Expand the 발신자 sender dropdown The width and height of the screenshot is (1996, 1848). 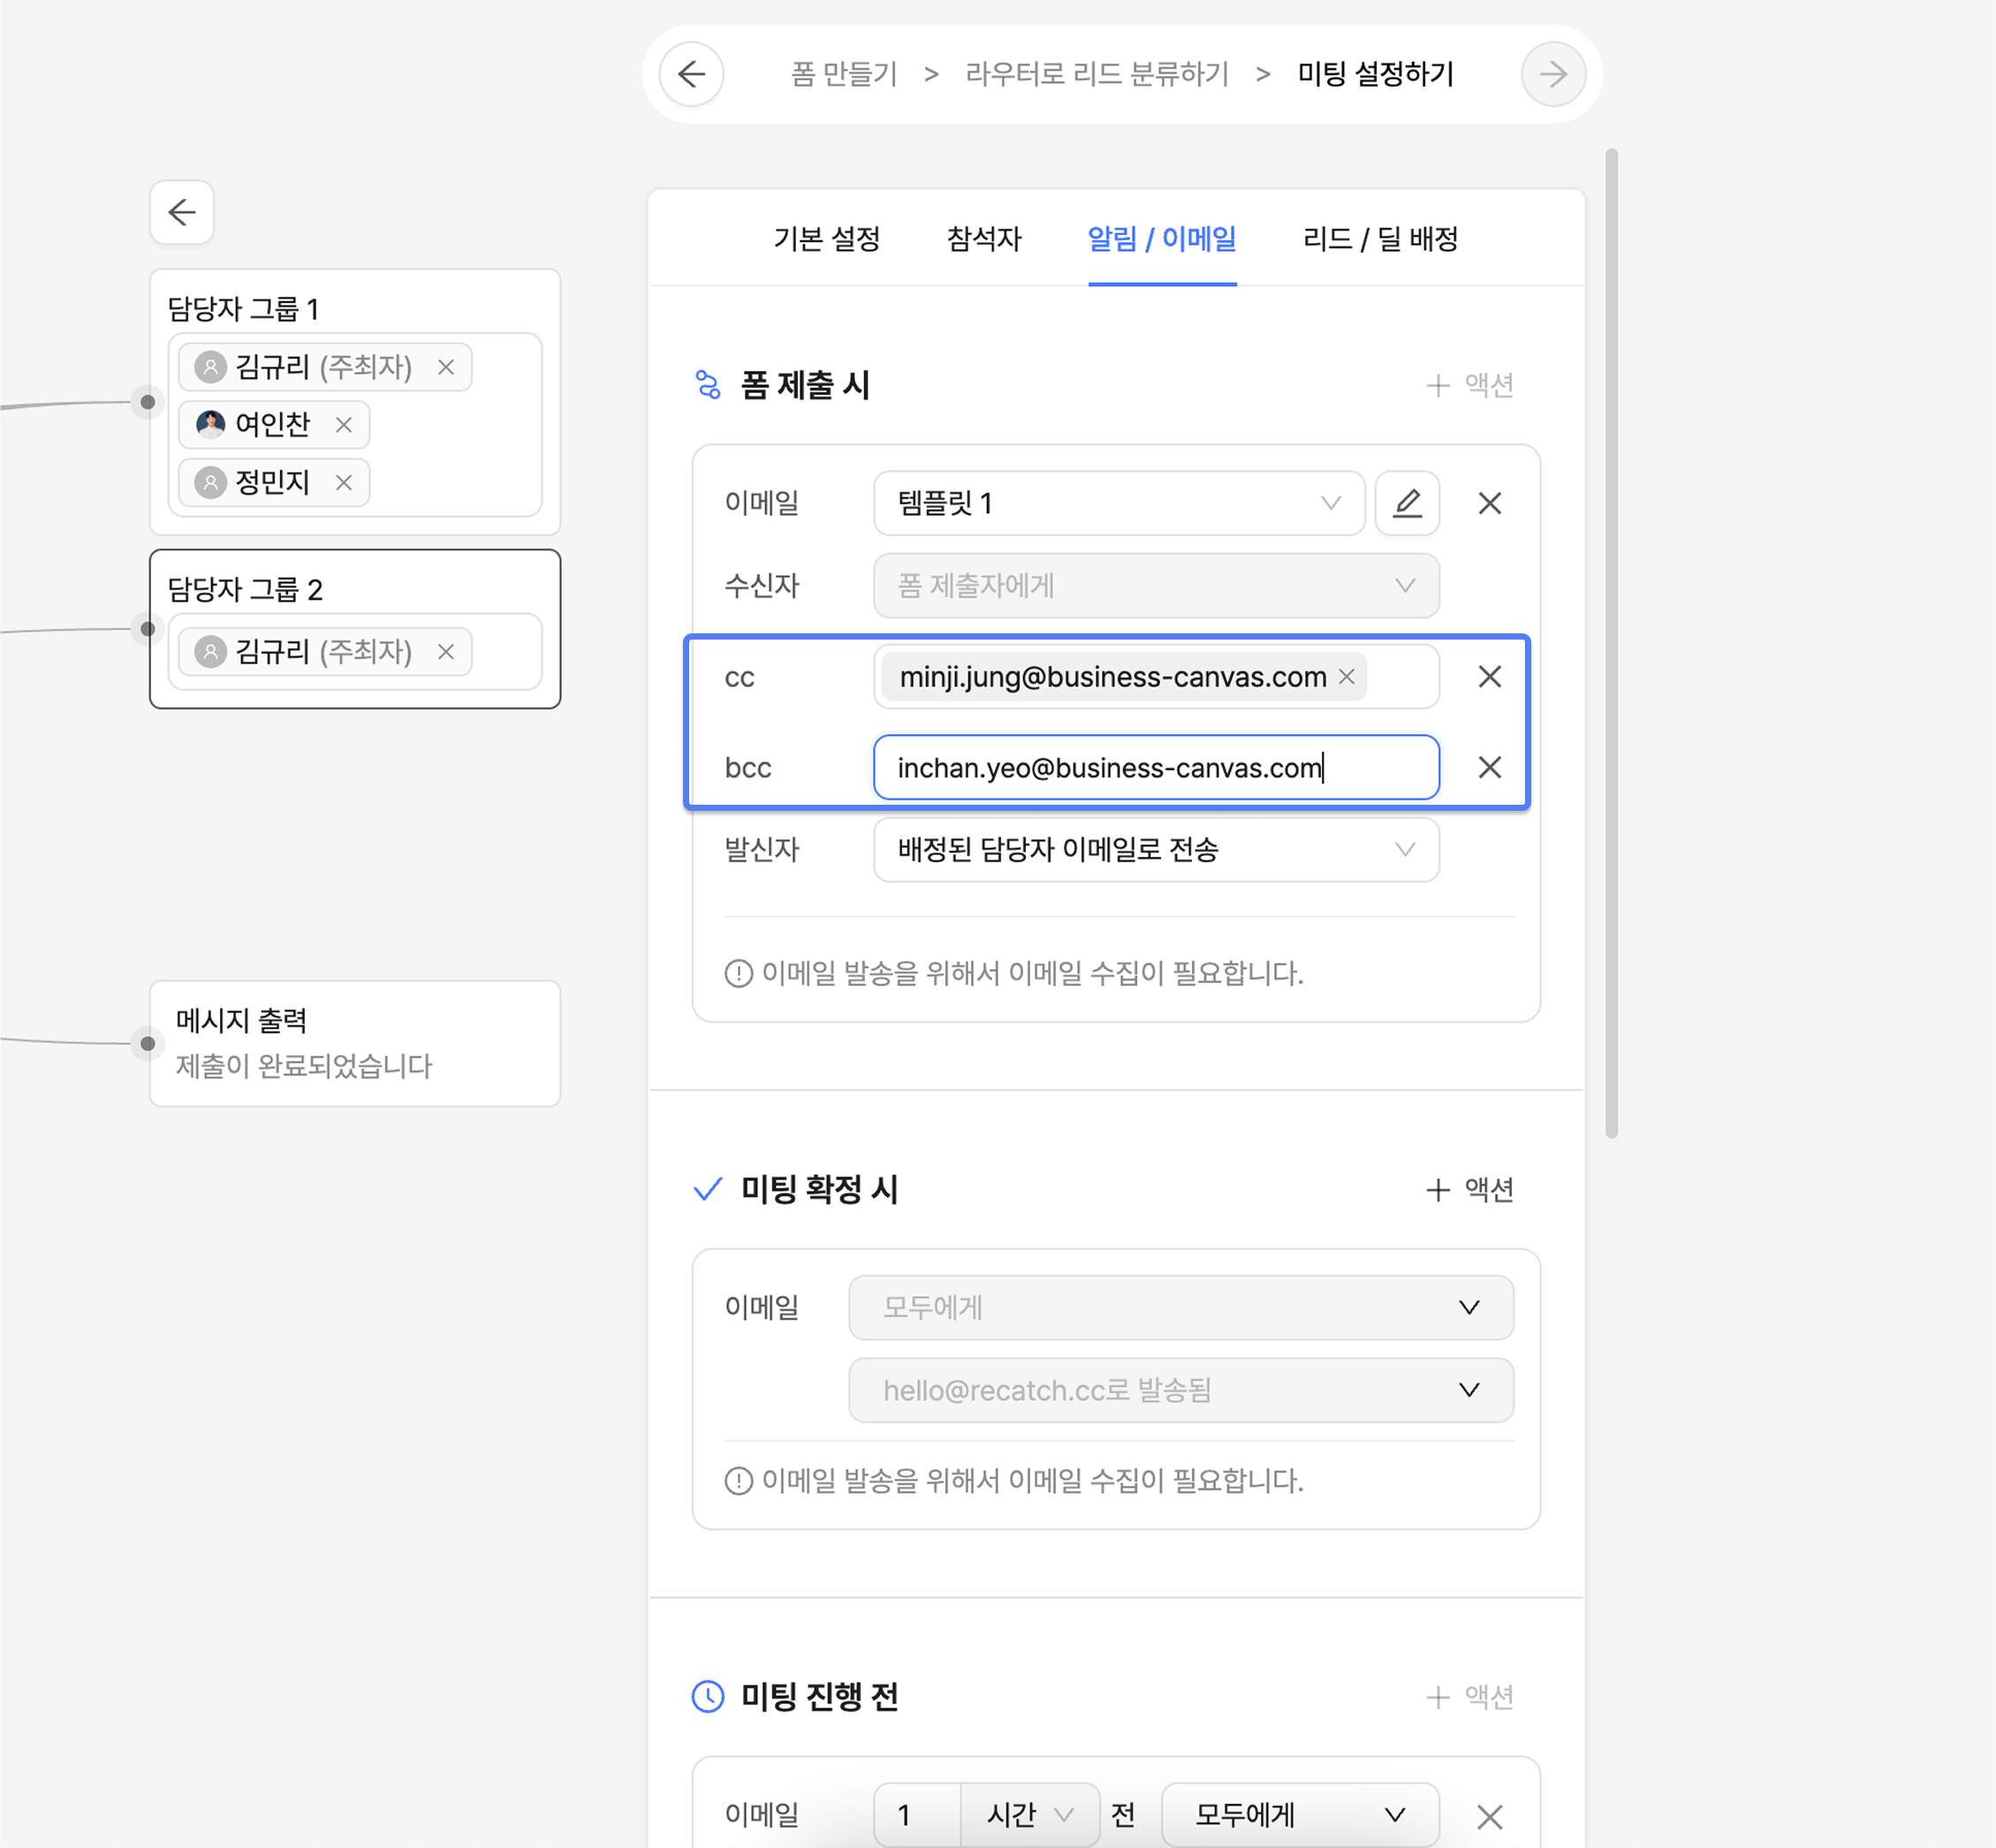(x=1155, y=850)
